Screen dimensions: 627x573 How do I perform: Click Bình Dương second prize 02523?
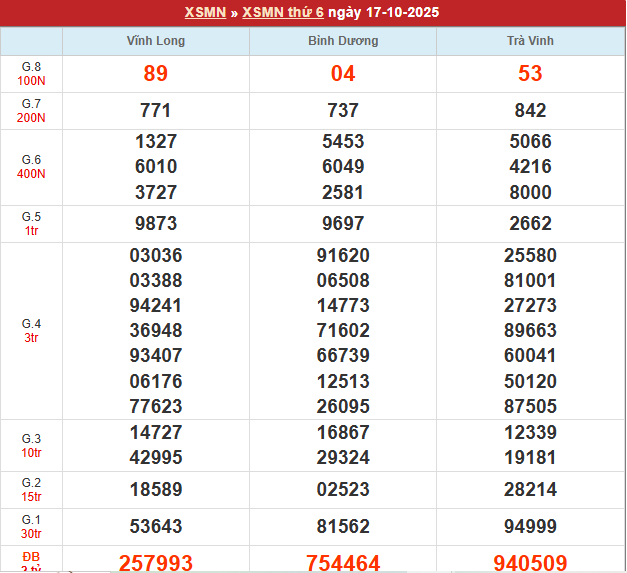[x=343, y=490]
